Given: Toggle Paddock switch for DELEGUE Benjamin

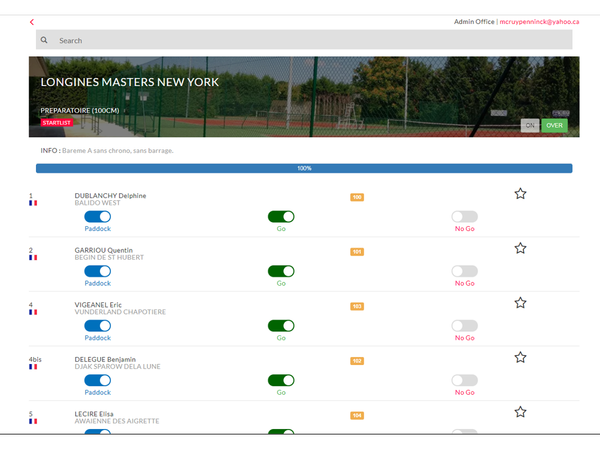Looking at the screenshot, I should coord(97,380).
